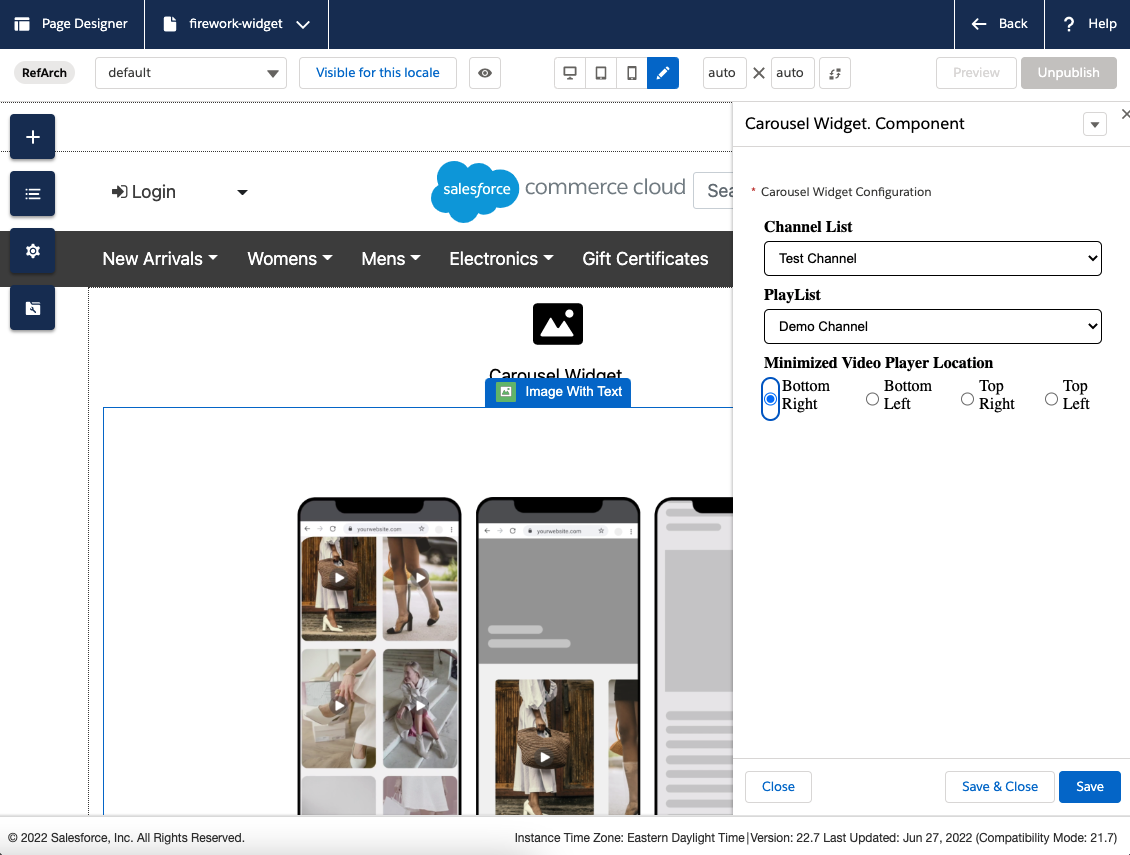The height and width of the screenshot is (855, 1130).
Task: Select the Bottom Left radio button
Action: click(872, 399)
